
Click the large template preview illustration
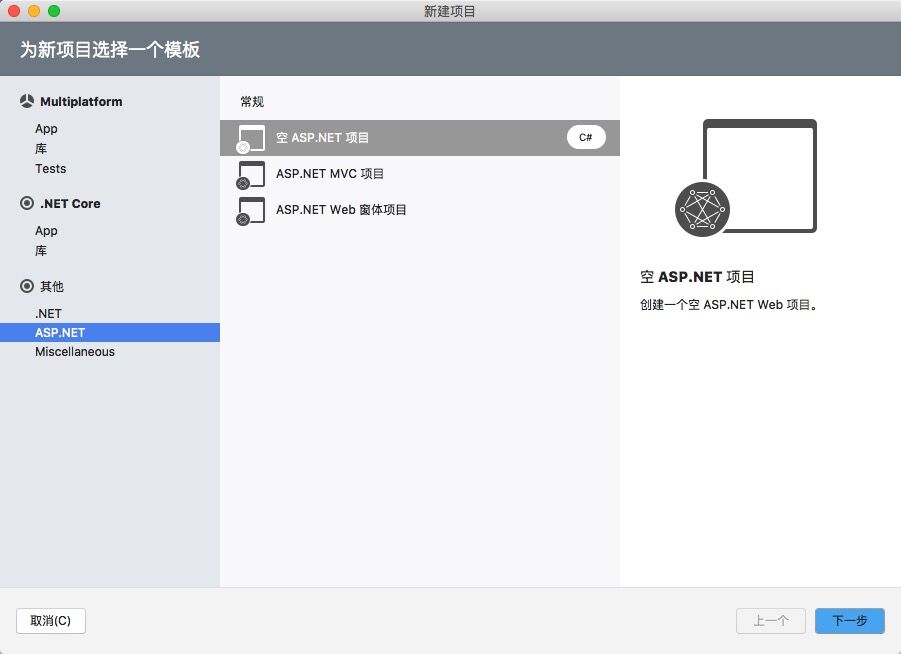click(x=745, y=177)
